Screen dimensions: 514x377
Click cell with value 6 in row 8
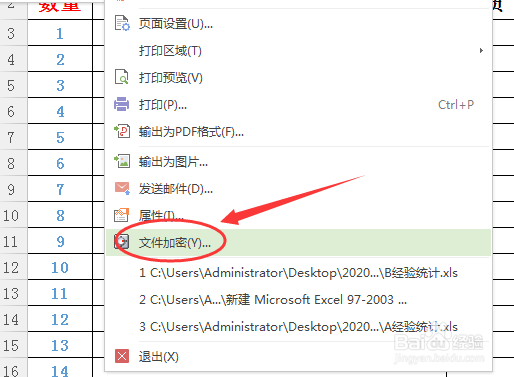[60, 163]
